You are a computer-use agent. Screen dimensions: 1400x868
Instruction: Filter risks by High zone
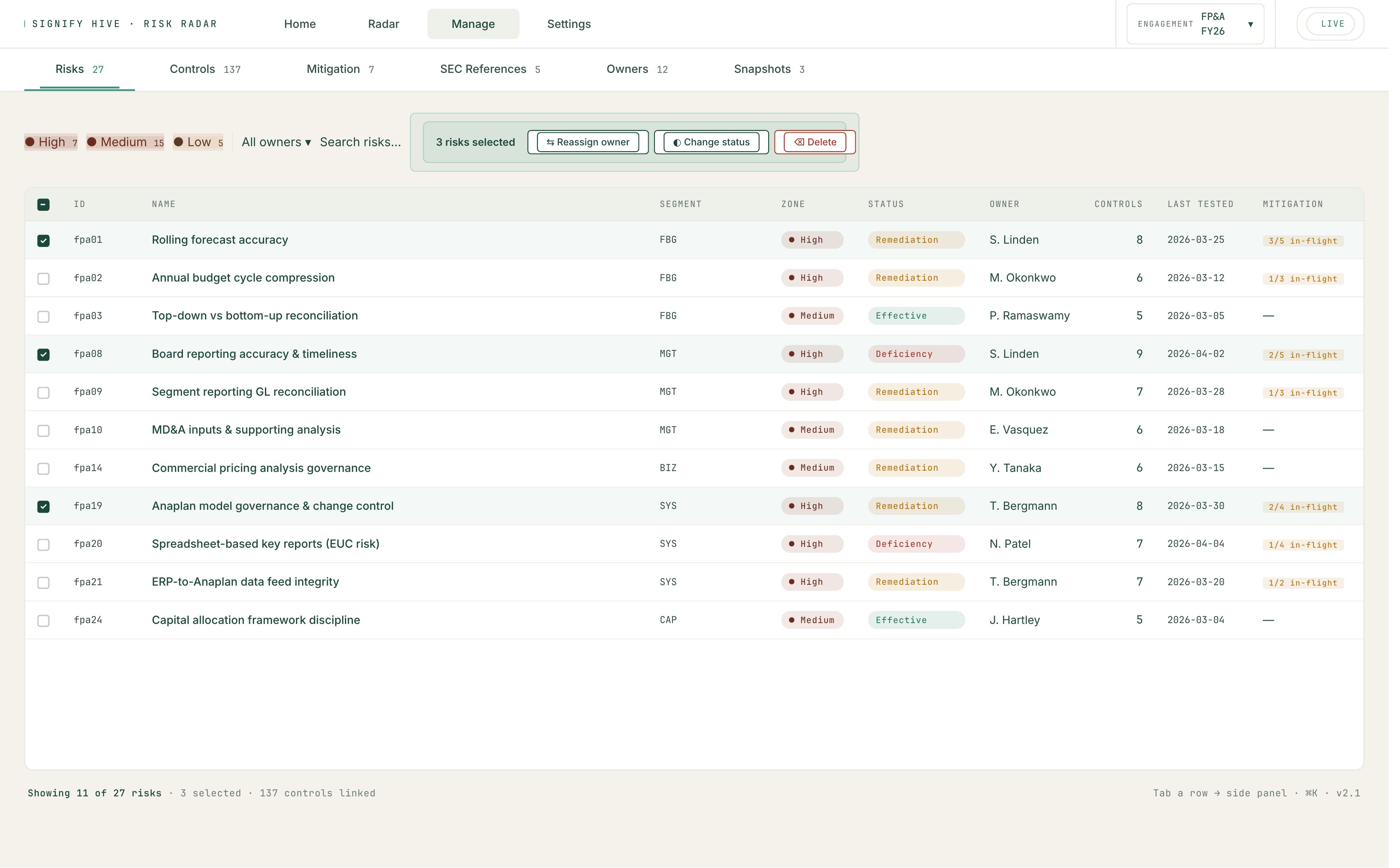(51, 142)
